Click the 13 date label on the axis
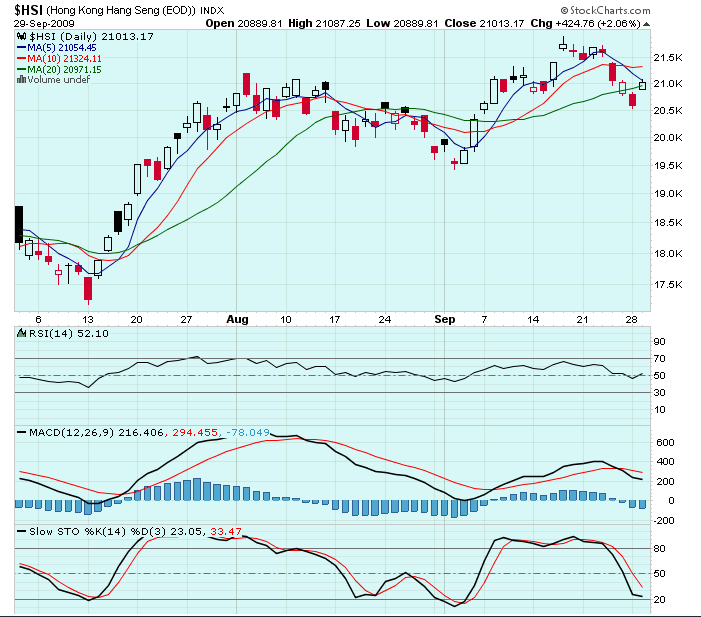 coord(88,320)
